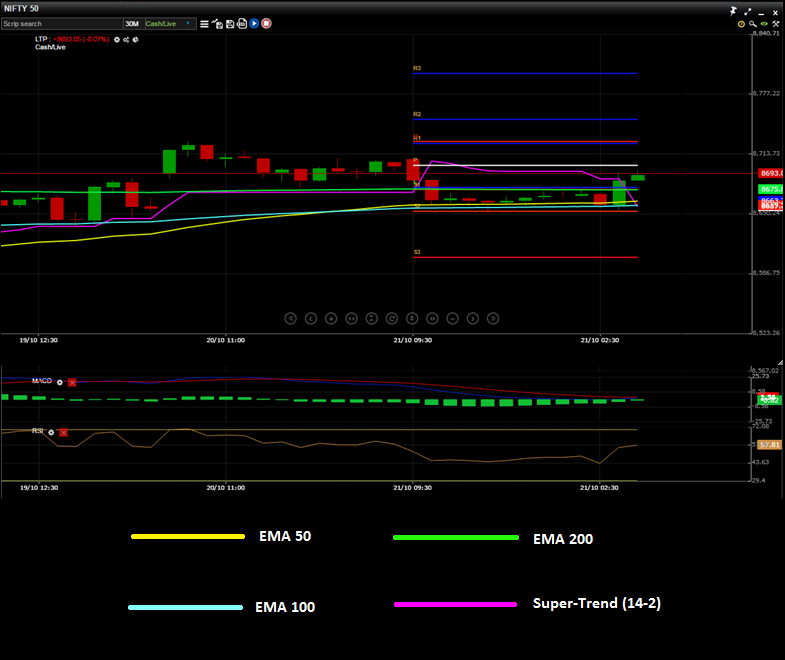The height and width of the screenshot is (660, 785).
Task: Click the LTP 8693.05 value text
Action: pos(81,39)
